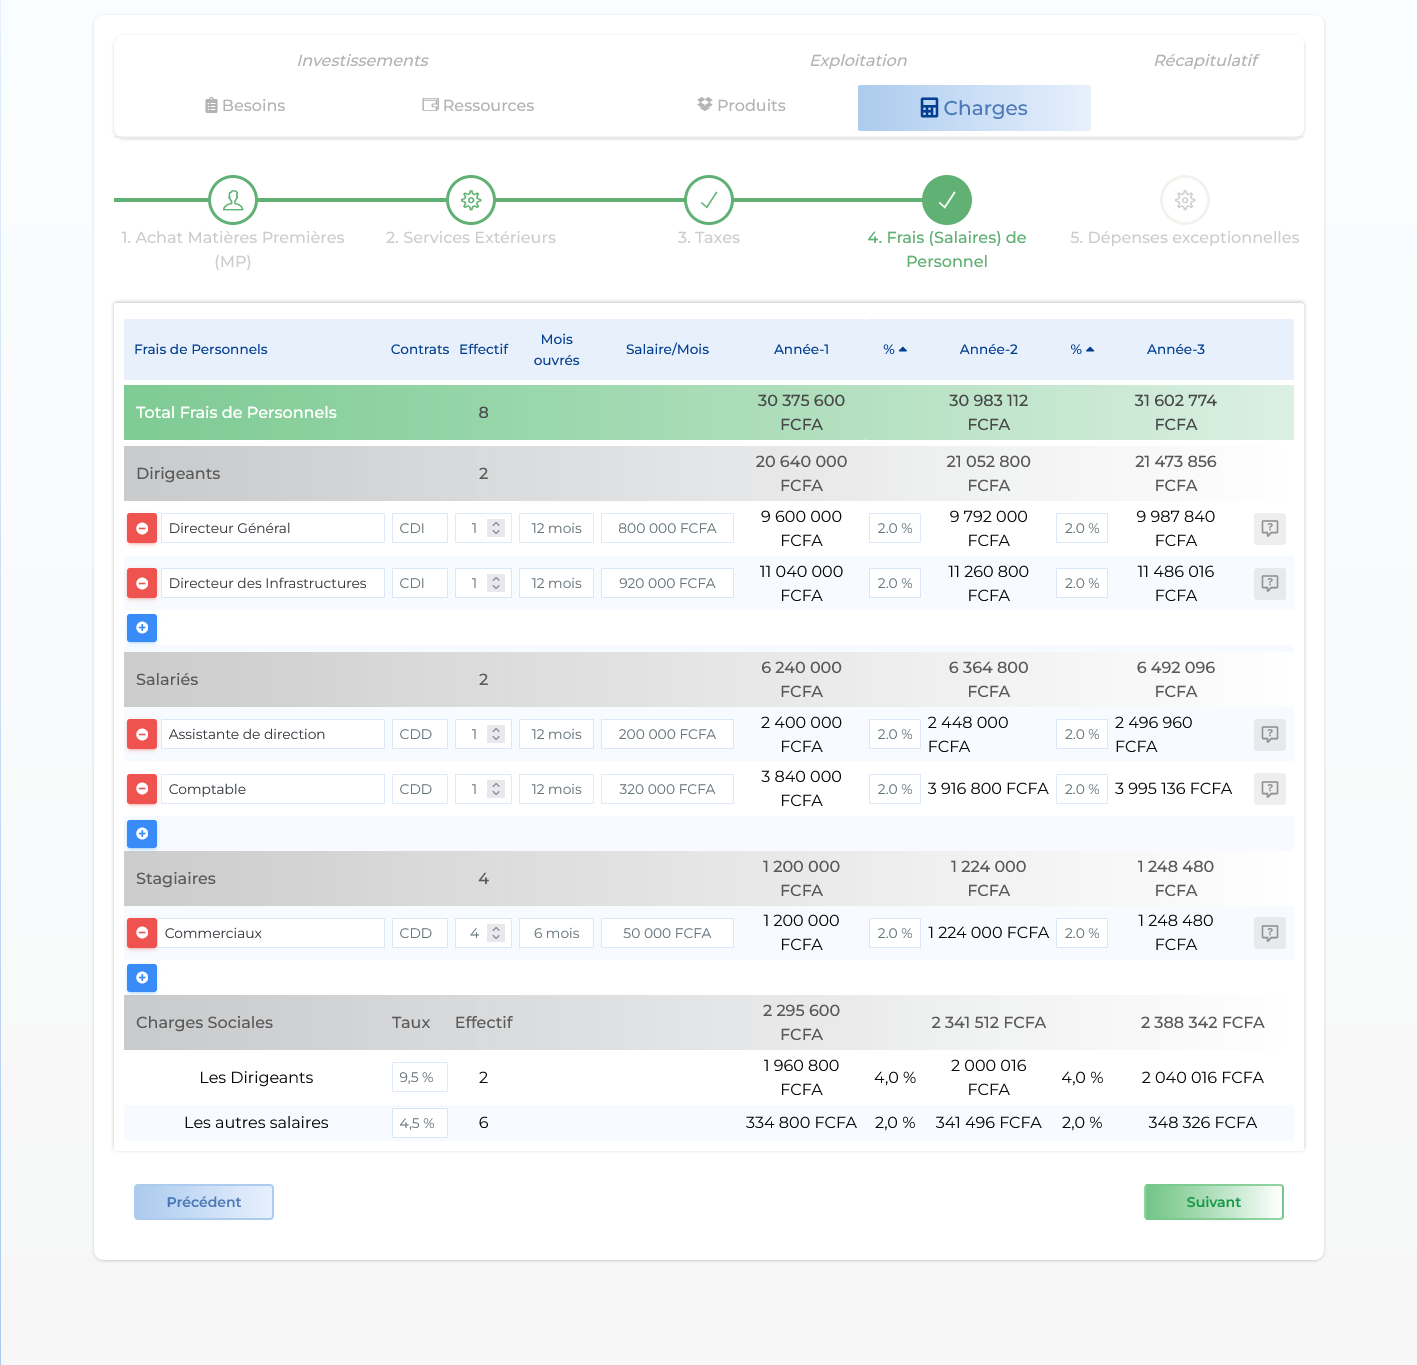
Task: Open contract type dropdown for Comptable
Action: click(x=418, y=789)
